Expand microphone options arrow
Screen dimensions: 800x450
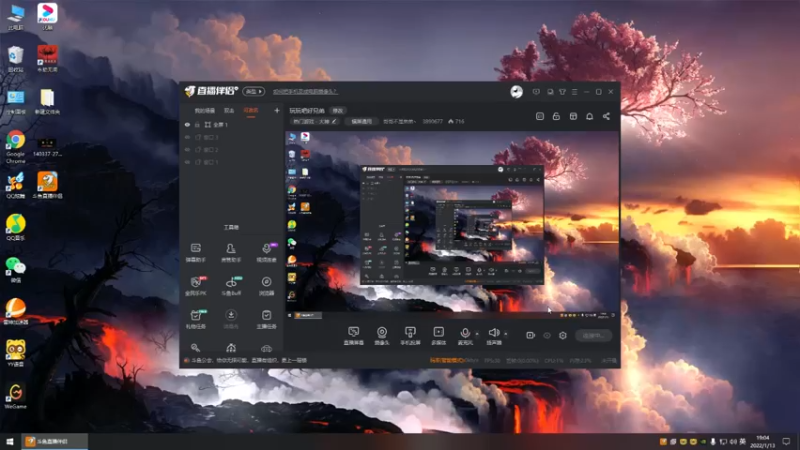pos(477,334)
